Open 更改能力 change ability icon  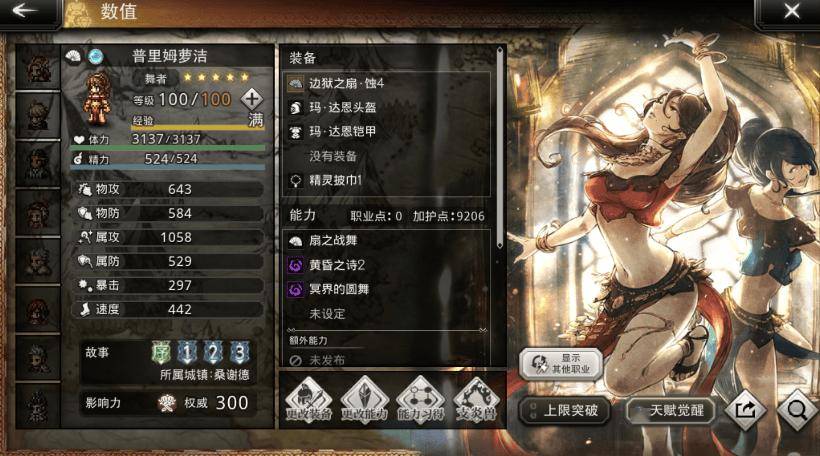pos(364,400)
